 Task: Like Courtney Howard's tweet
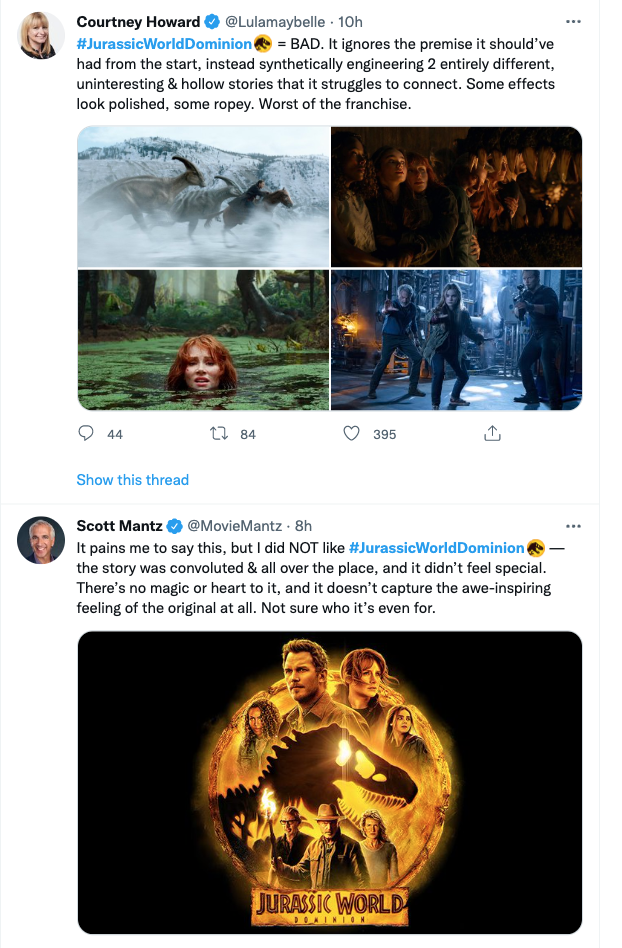coord(352,434)
